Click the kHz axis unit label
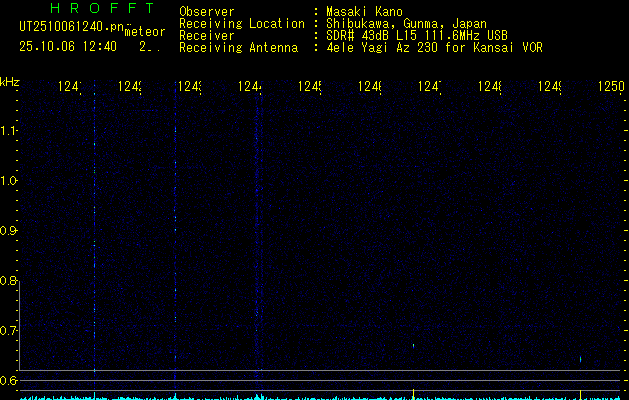Image resolution: width=629 pixels, height=400 pixels. click(10, 81)
